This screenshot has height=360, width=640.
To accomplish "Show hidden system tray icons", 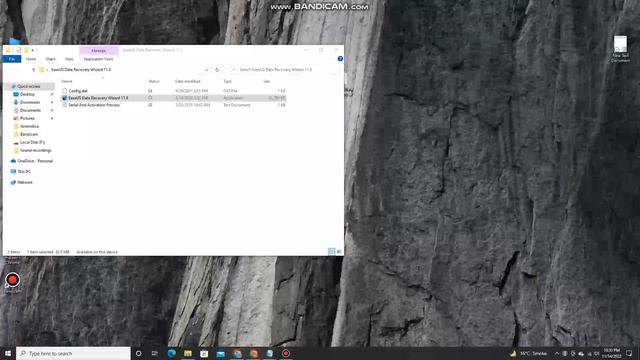I will point(556,353).
